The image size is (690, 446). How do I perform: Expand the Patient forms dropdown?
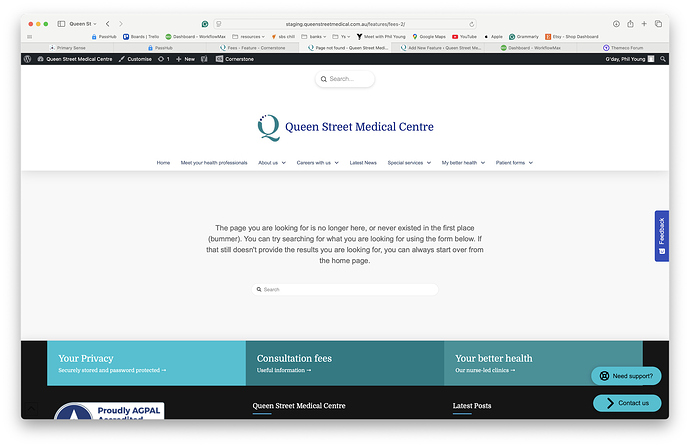tap(514, 162)
